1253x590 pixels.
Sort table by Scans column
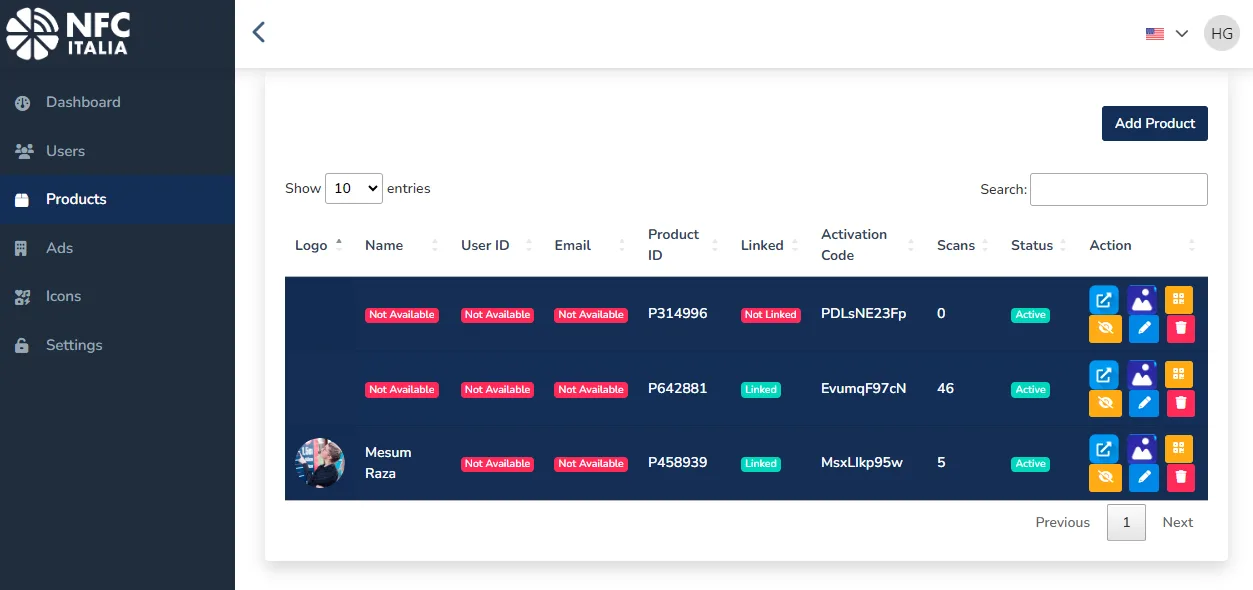click(956, 245)
